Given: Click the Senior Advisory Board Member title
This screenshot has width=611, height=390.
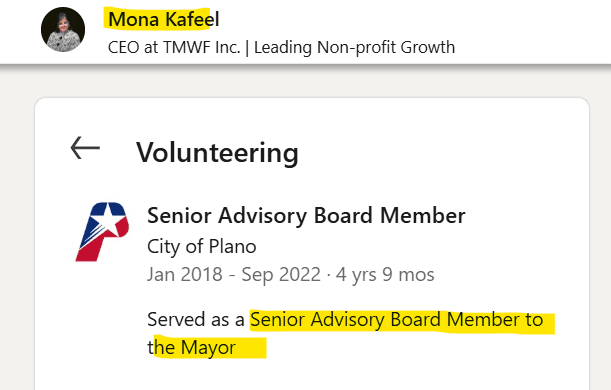Looking at the screenshot, I should (306, 215).
